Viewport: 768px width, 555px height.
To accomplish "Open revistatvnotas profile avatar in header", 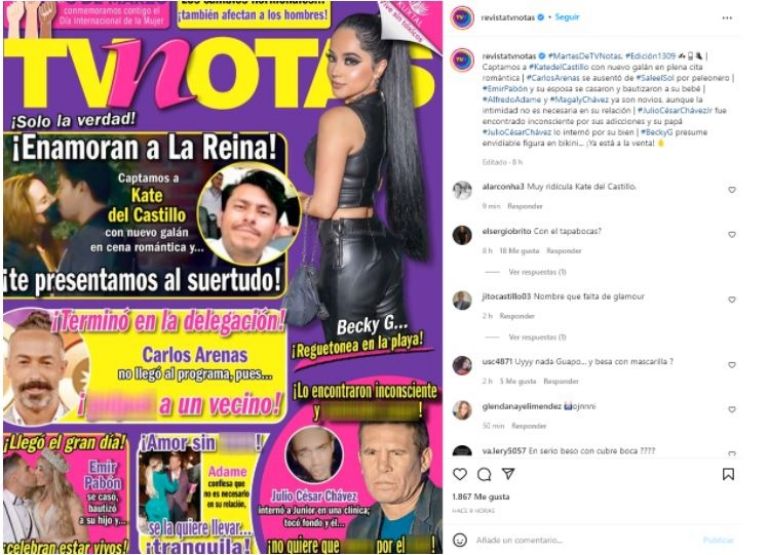I will [462, 18].
